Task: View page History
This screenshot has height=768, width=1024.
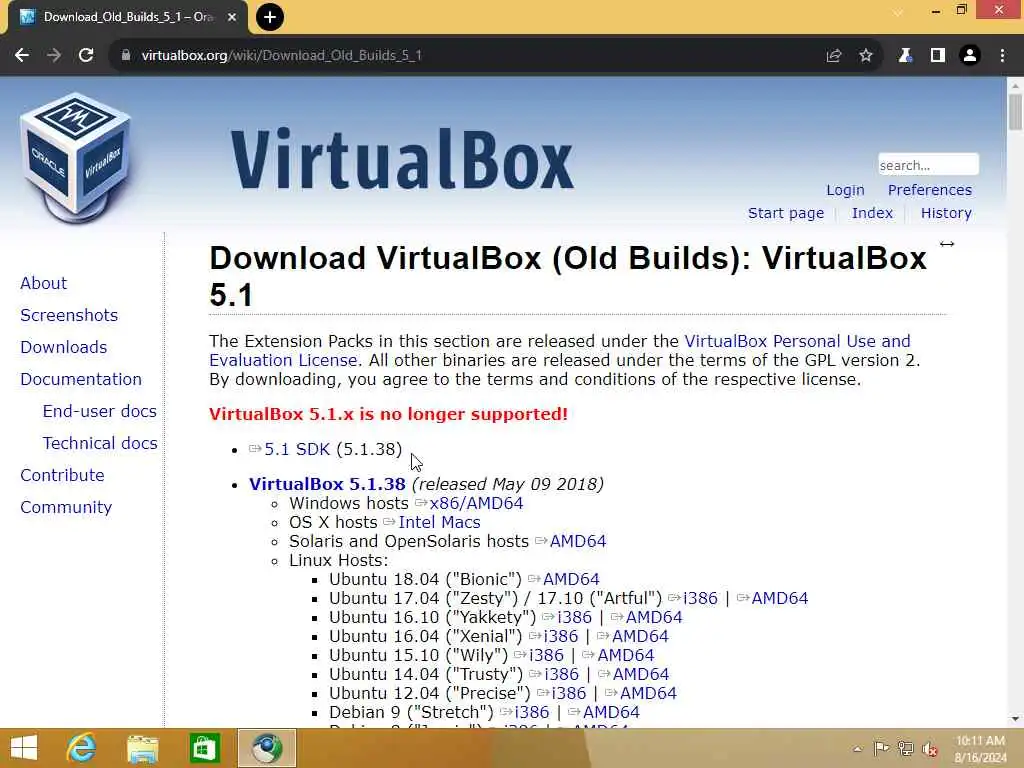Action: coord(946,213)
